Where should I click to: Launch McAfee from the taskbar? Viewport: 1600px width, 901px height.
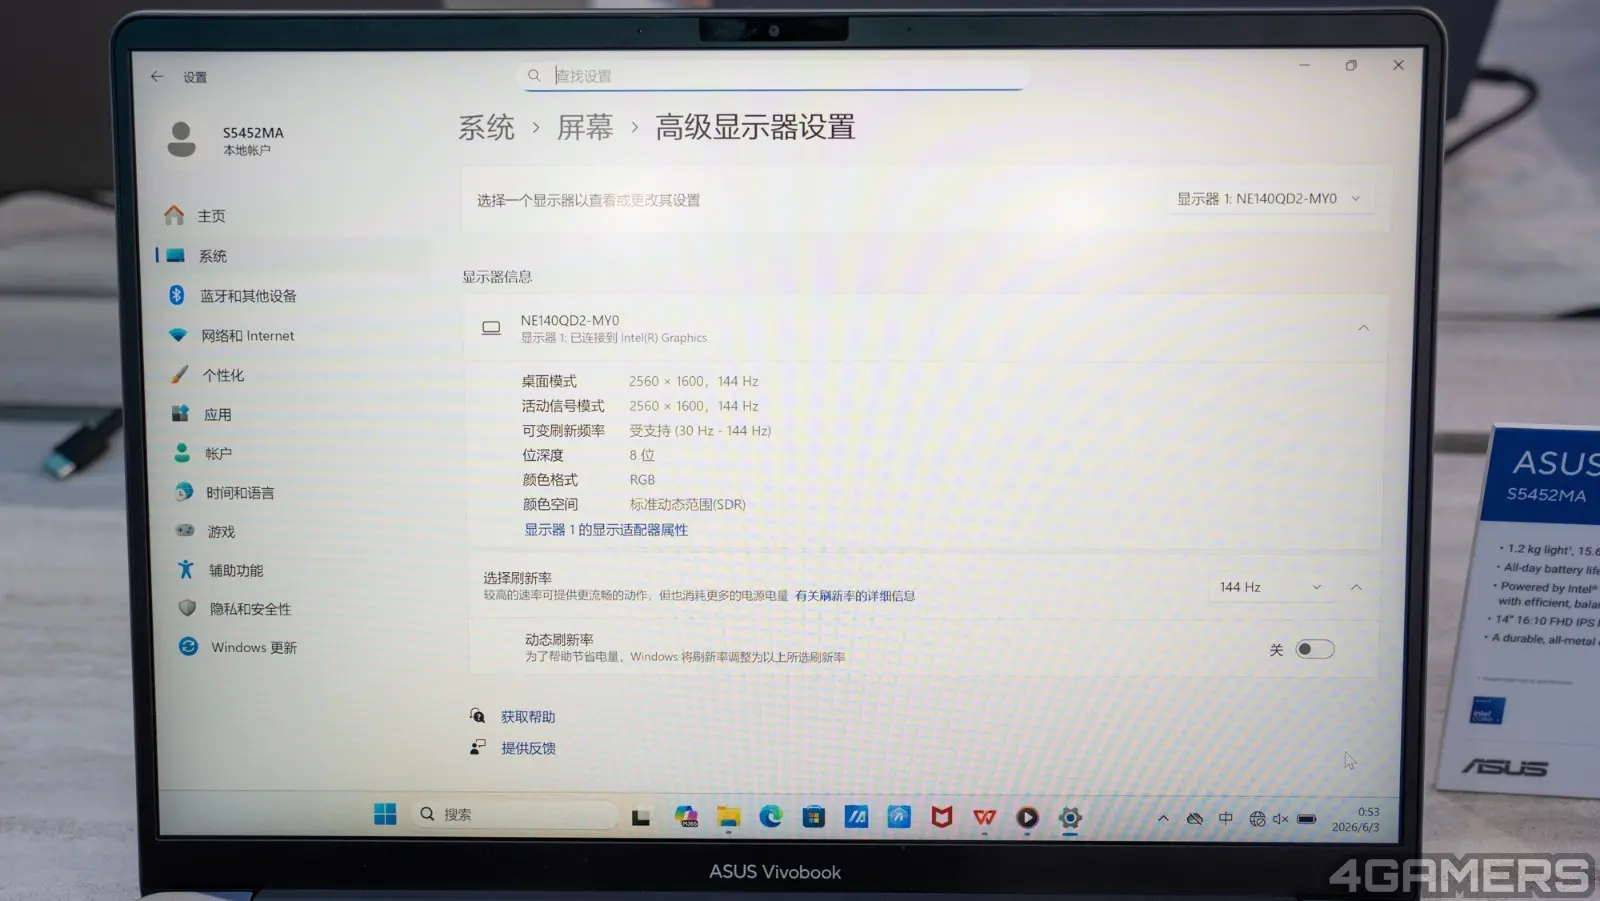pos(942,817)
